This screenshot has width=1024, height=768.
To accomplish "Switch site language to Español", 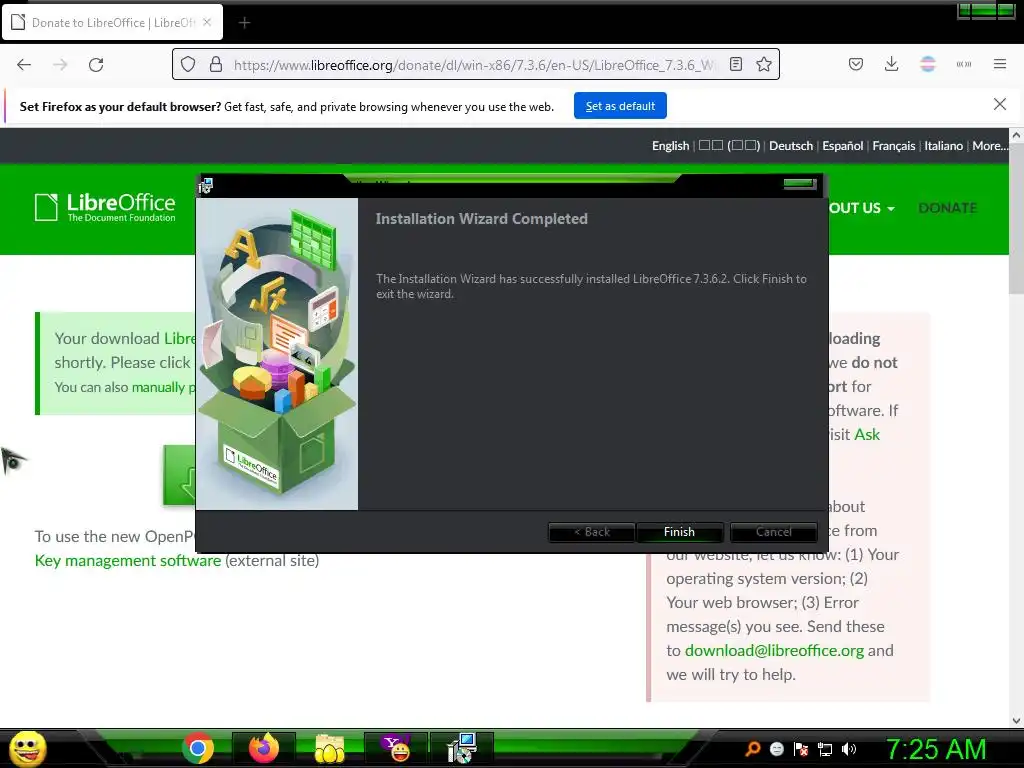I will click(x=842, y=146).
